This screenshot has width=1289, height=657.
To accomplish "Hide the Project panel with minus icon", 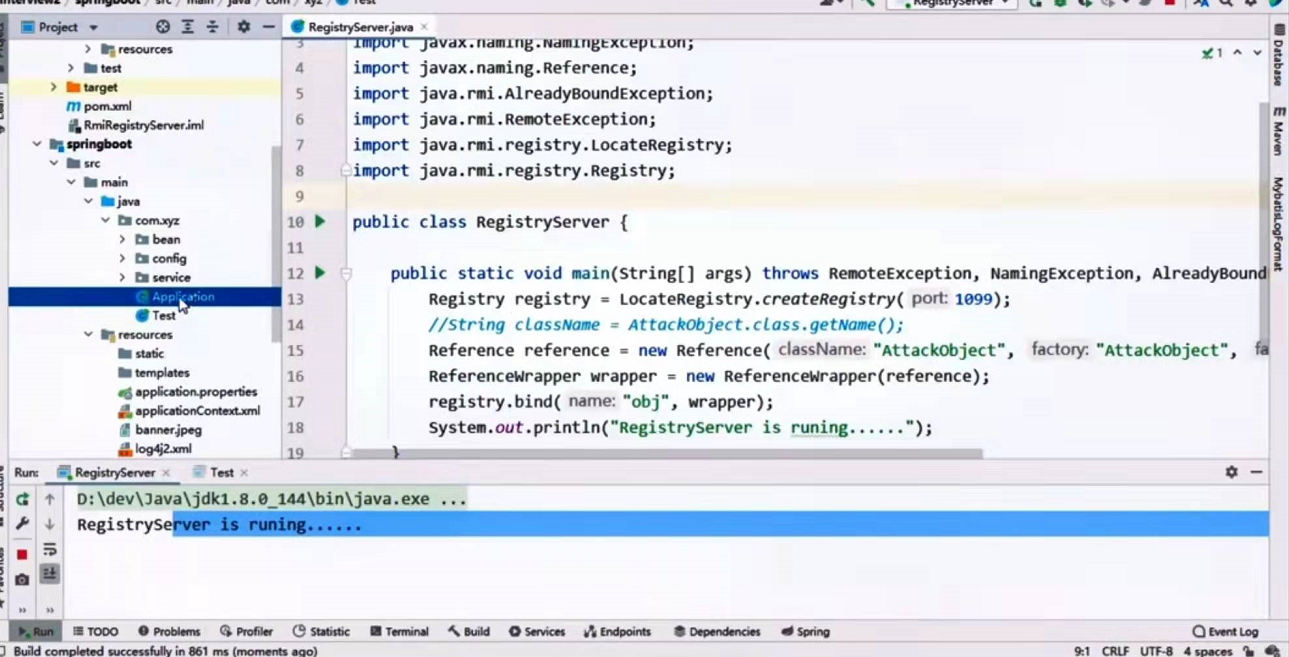I will pyautogui.click(x=268, y=27).
